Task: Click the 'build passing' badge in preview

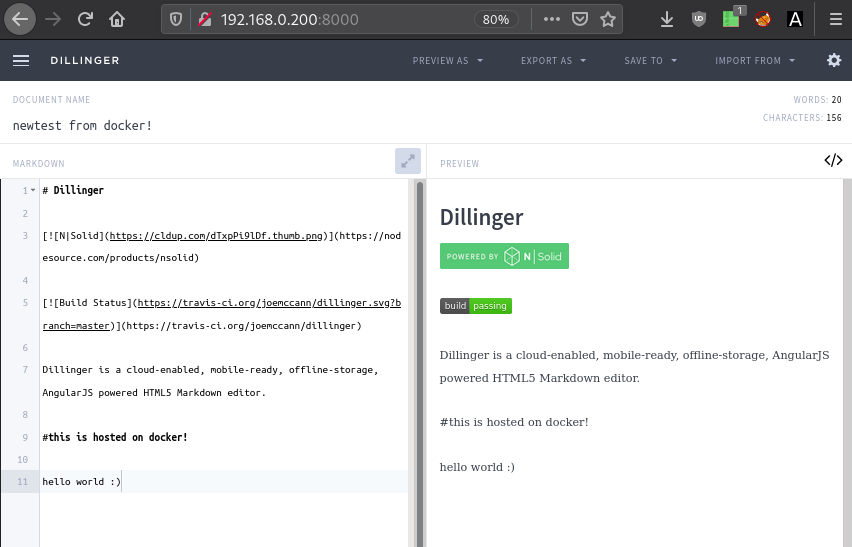Action: tap(476, 306)
